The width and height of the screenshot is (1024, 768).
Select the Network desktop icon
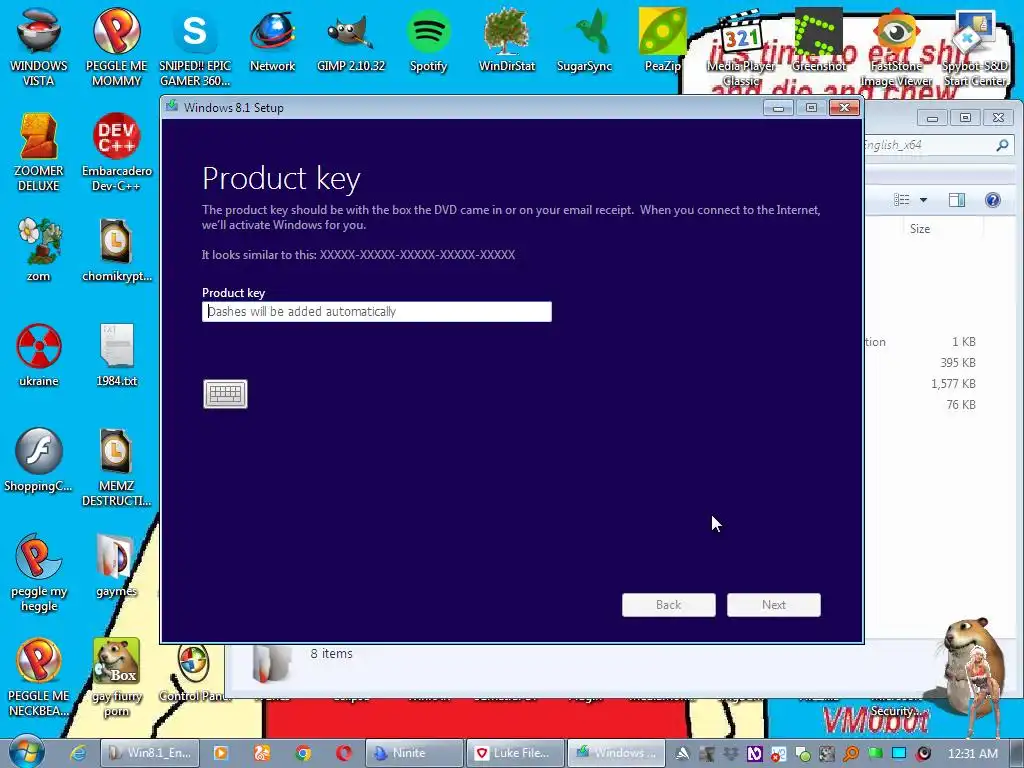point(272,40)
